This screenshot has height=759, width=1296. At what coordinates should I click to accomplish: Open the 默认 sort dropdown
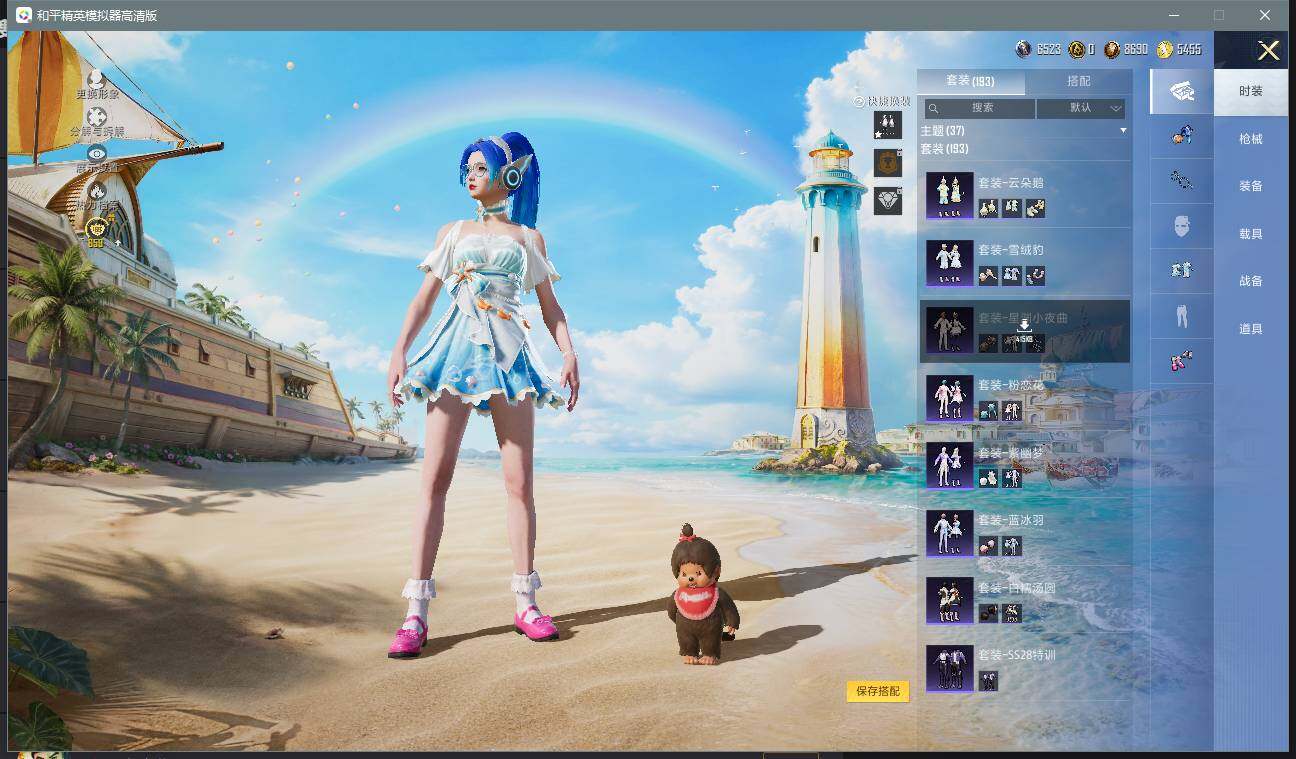pyautogui.click(x=1081, y=108)
